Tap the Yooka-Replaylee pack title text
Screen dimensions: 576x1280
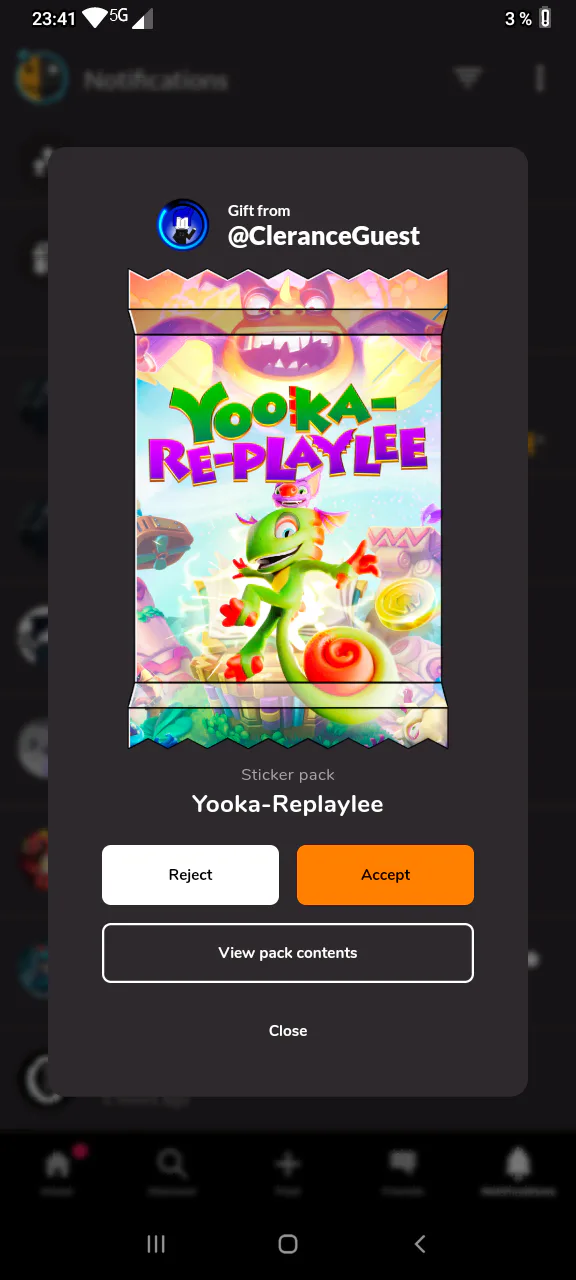click(288, 804)
